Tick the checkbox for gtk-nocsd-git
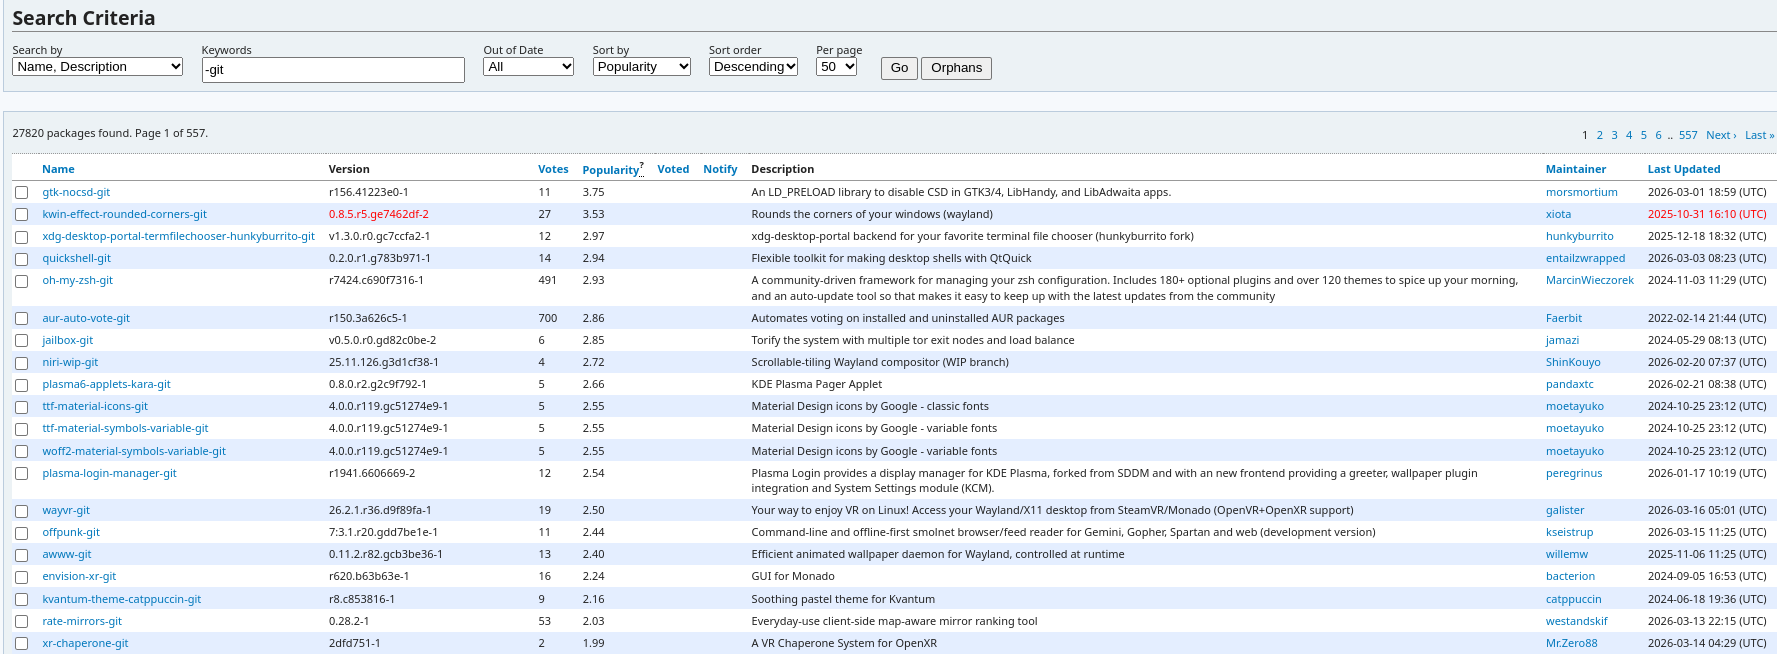This screenshot has height=654, width=1777. point(21,192)
